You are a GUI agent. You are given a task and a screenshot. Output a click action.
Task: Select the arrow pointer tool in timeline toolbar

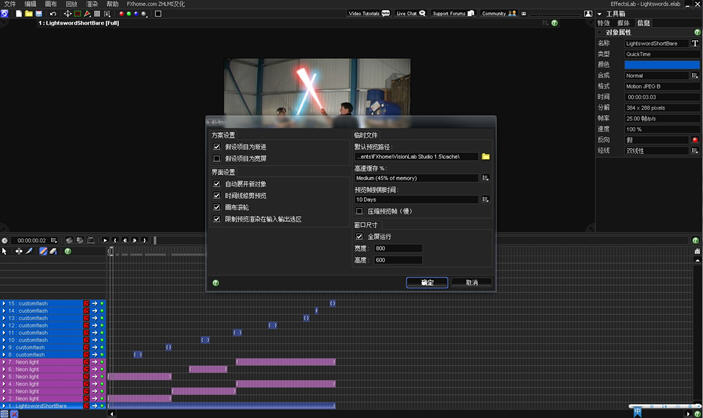tap(5, 251)
